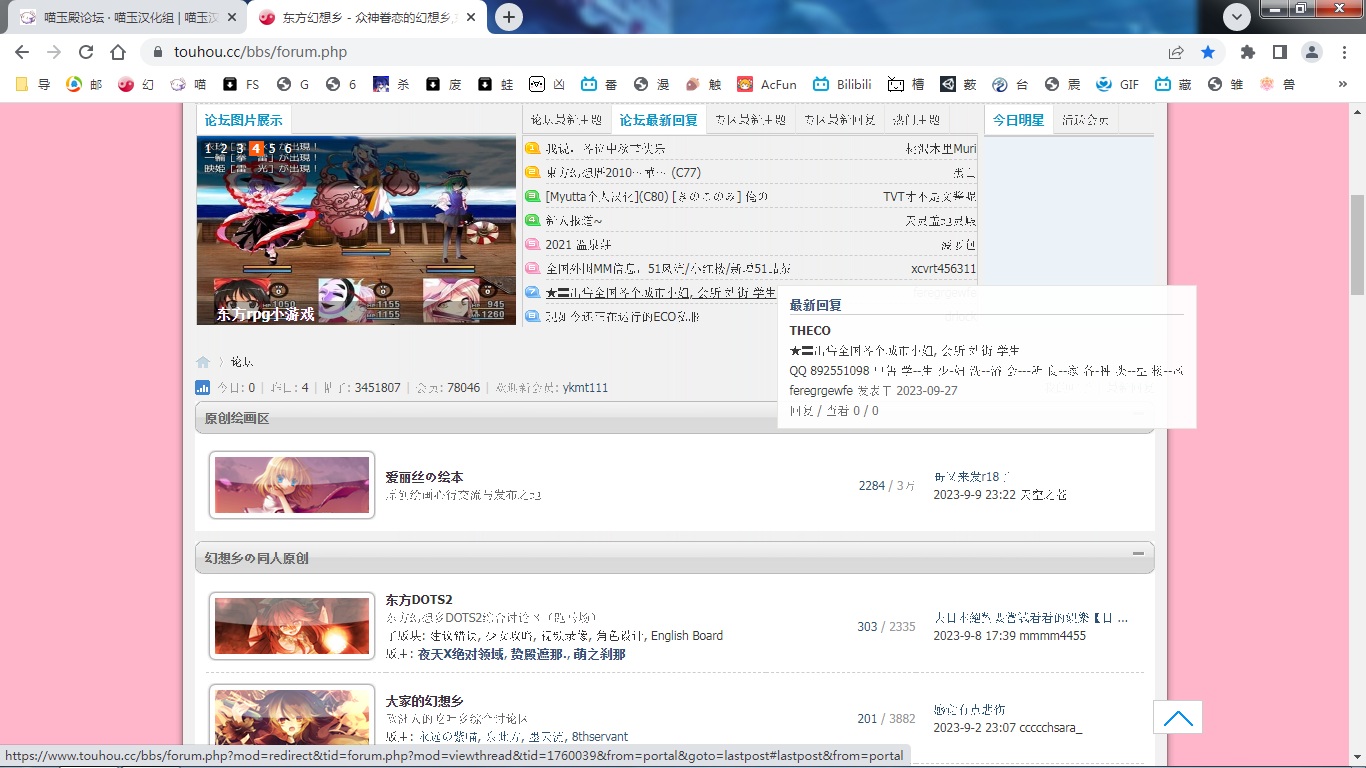Image resolution: width=1366 pixels, height=768 pixels.
Task: Open the 2021 thread in latest replies
Action: coord(578,244)
